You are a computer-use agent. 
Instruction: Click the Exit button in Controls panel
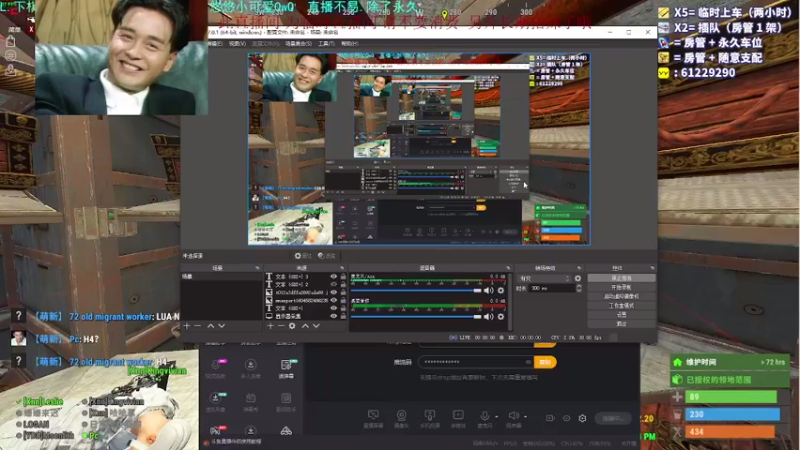(621, 324)
